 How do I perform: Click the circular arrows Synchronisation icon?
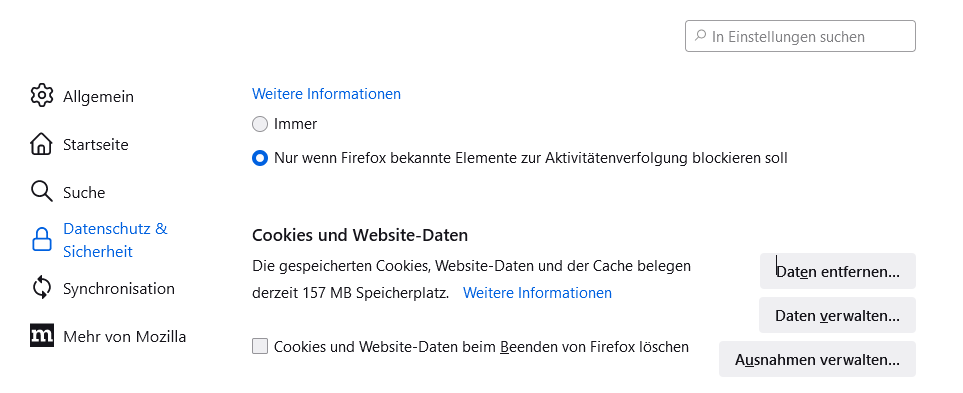pyautogui.click(x=42, y=287)
